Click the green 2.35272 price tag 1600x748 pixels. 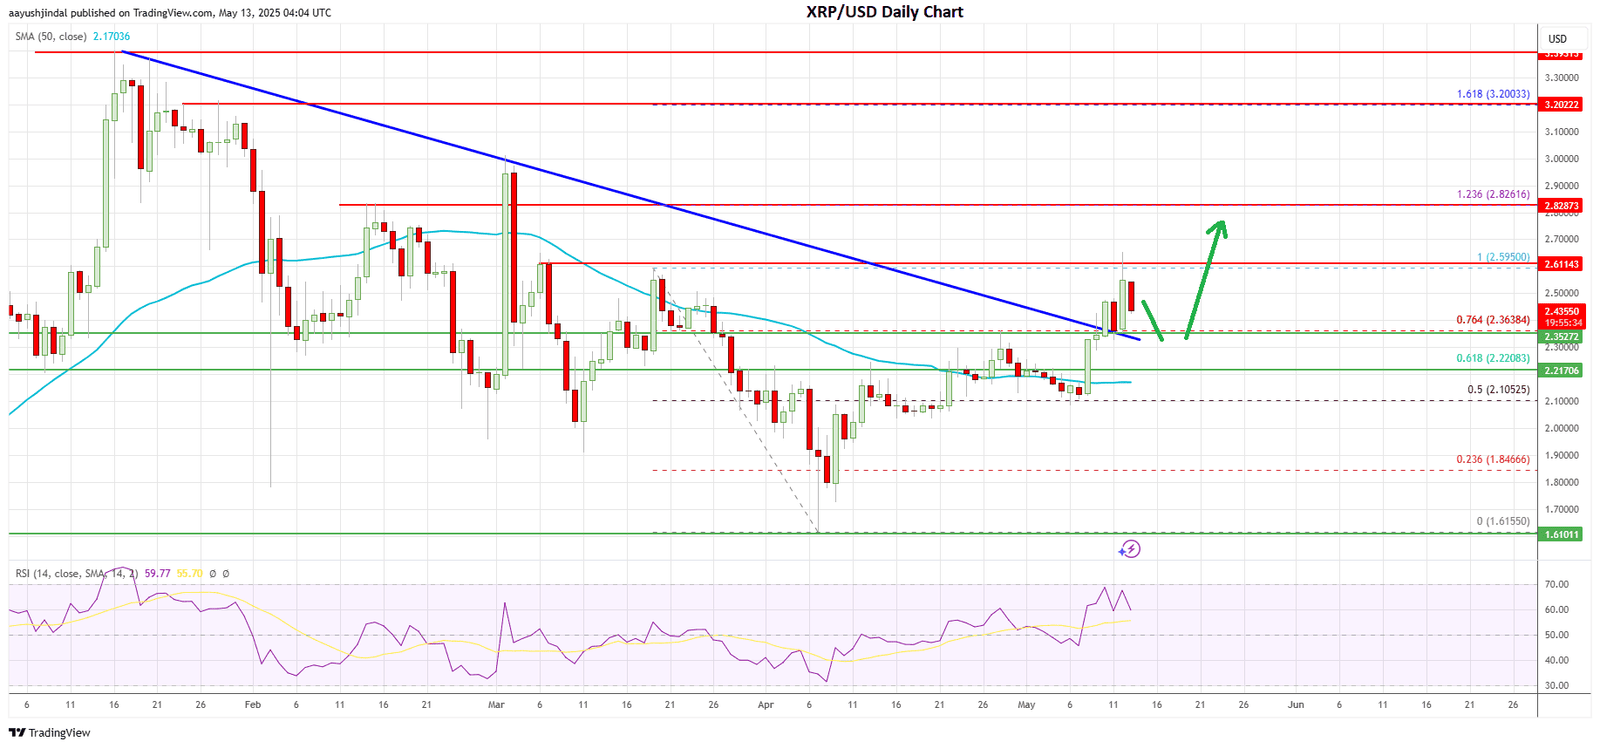[x=1562, y=337]
